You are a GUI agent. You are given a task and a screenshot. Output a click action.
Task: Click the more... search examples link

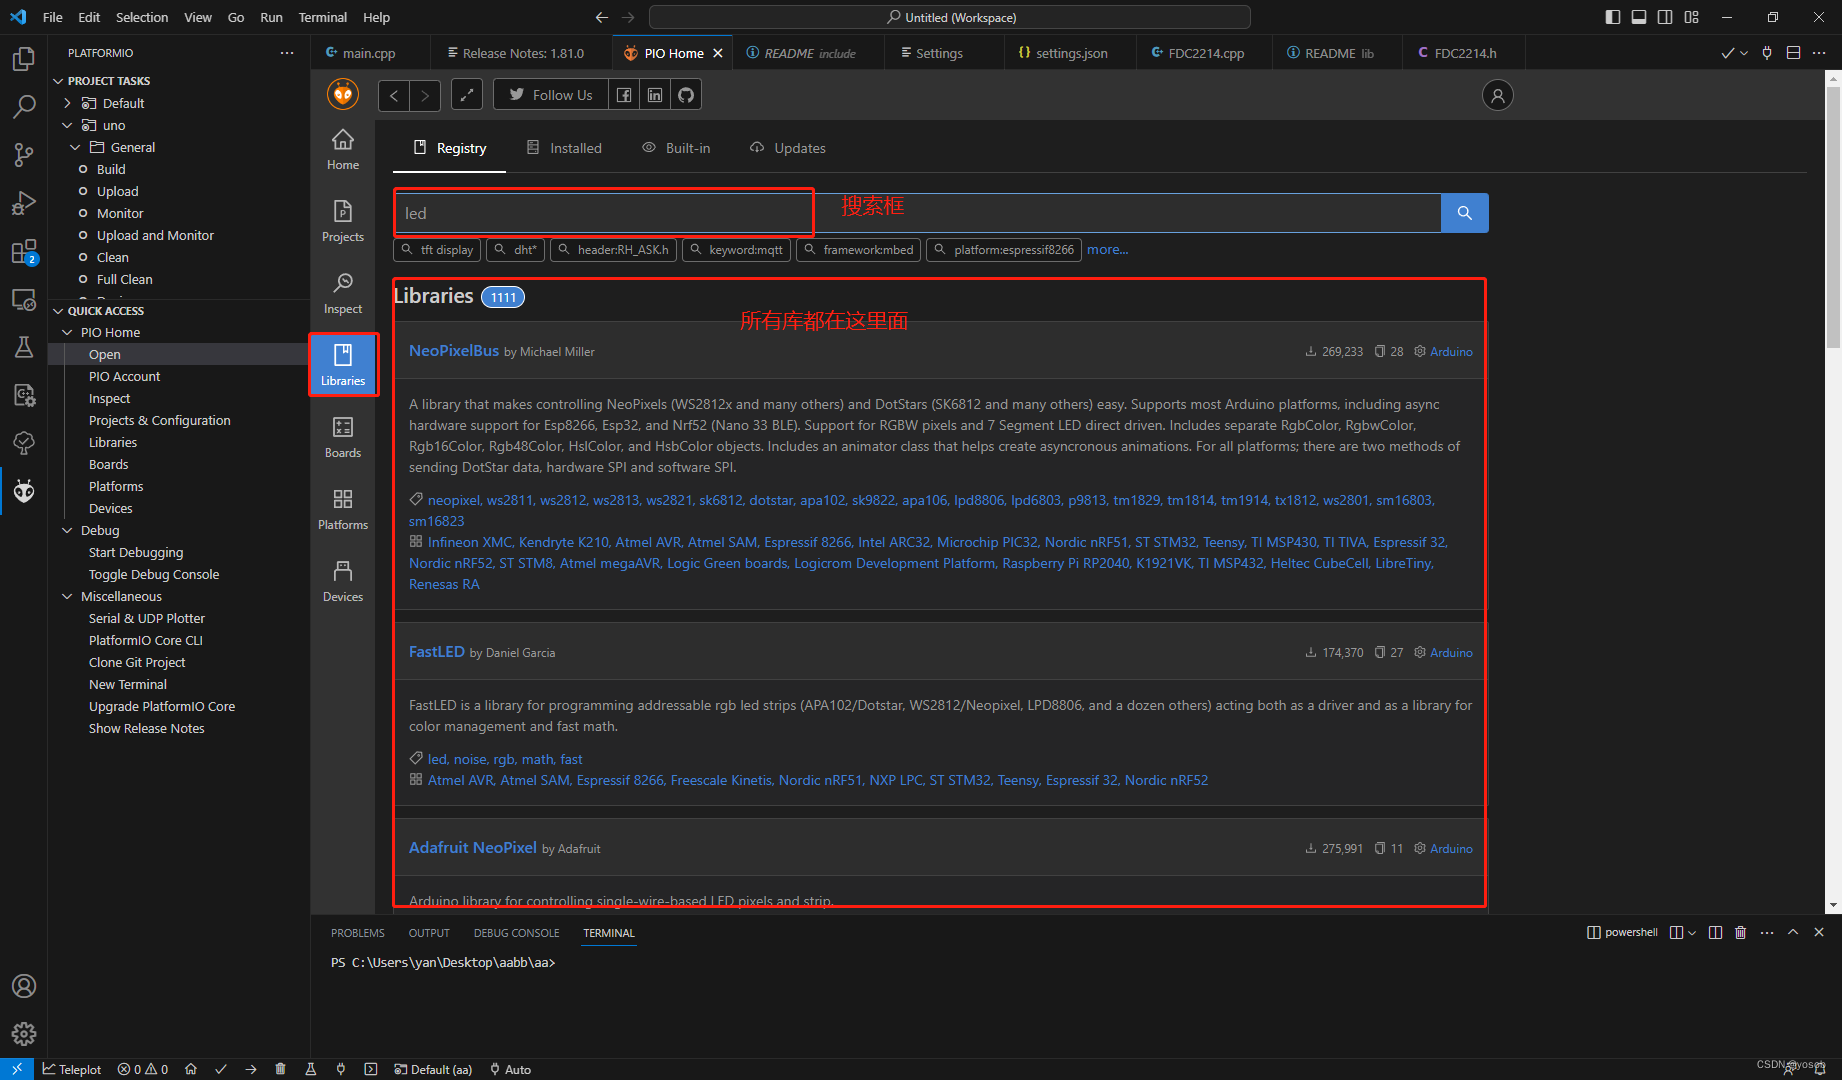point(1107,249)
